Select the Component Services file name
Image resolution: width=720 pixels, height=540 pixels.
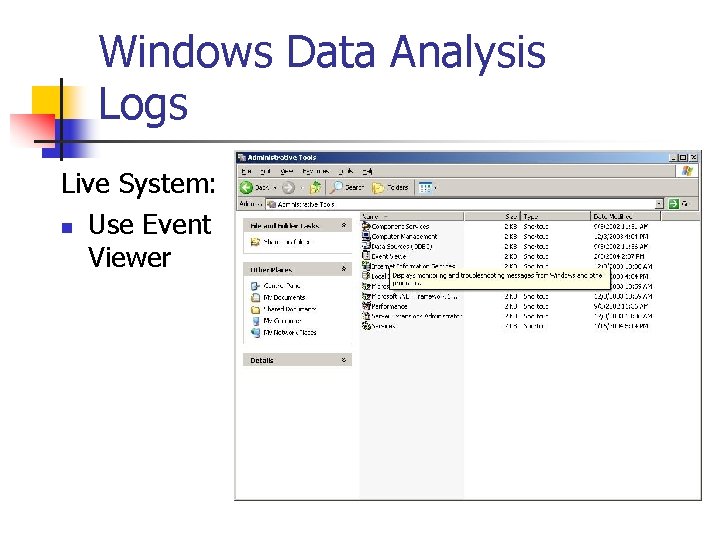[x=400, y=226]
